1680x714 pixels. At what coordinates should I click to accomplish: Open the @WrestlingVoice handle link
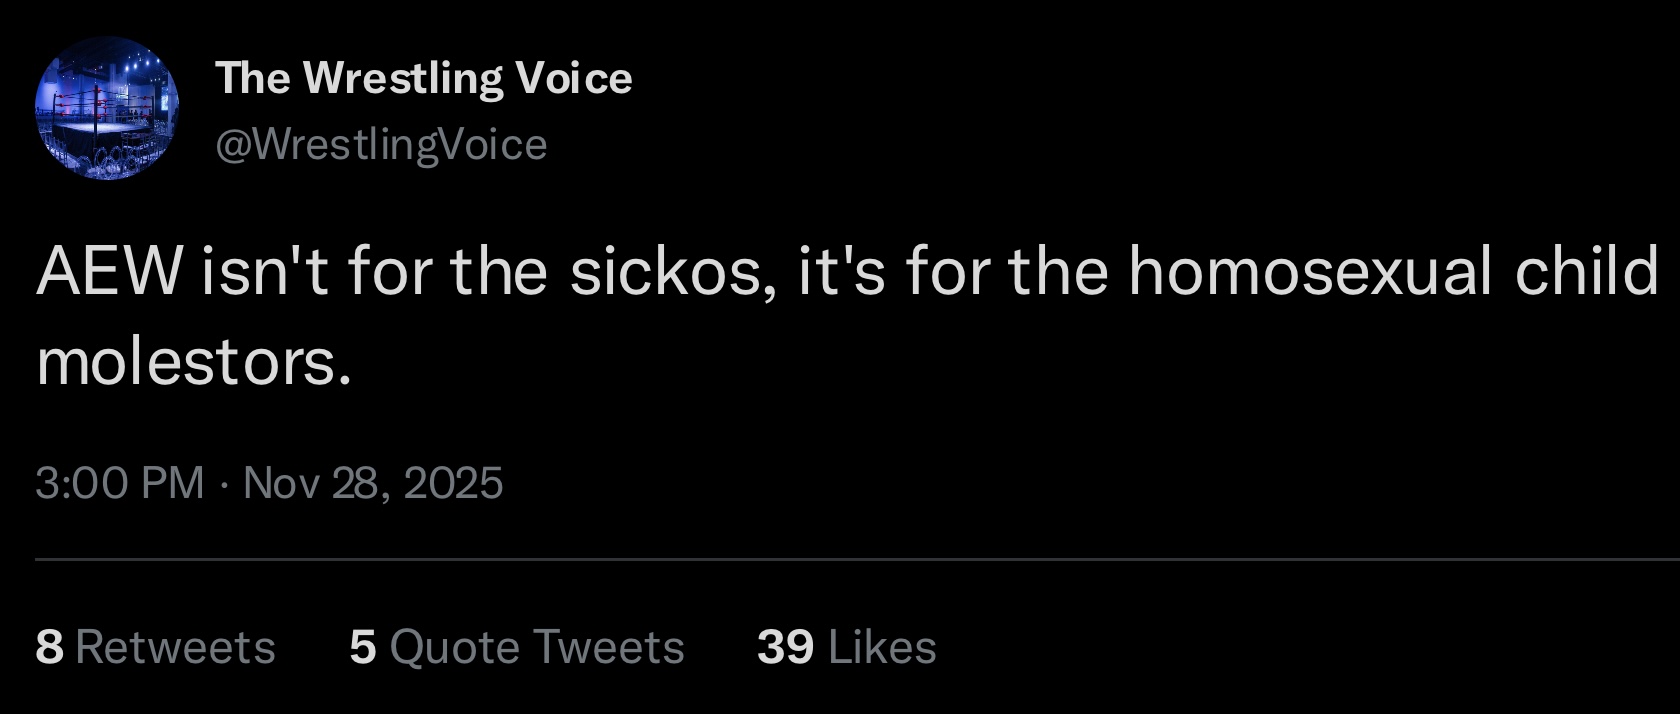[x=381, y=145]
